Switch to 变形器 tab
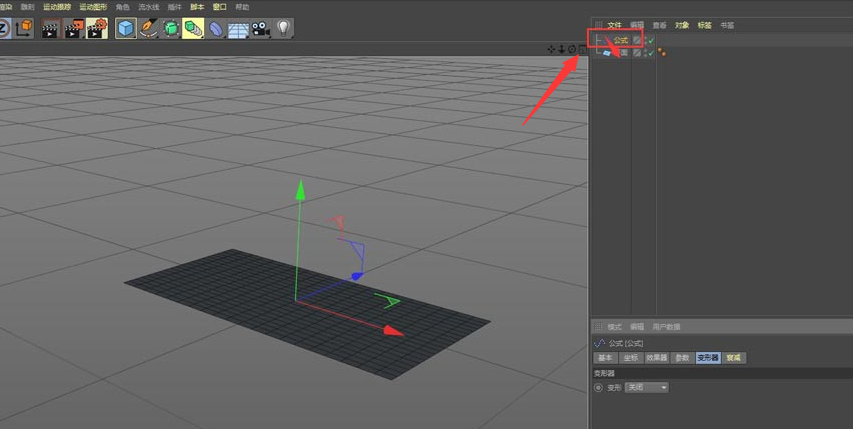The width and height of the screenshot is (853, 429). click(708, 358)
